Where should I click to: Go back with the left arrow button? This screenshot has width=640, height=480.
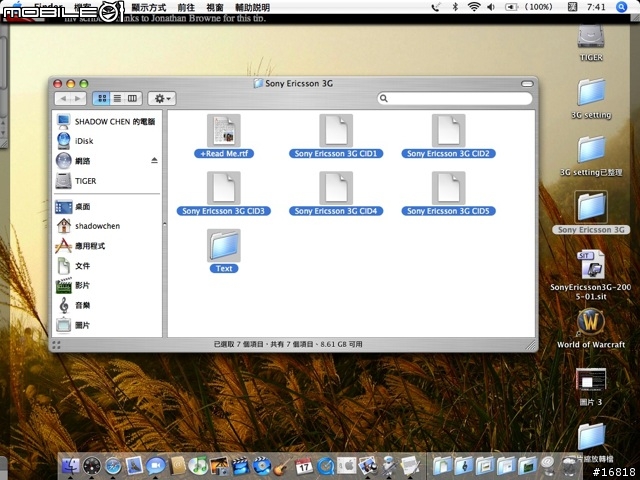tap(63, 98)
